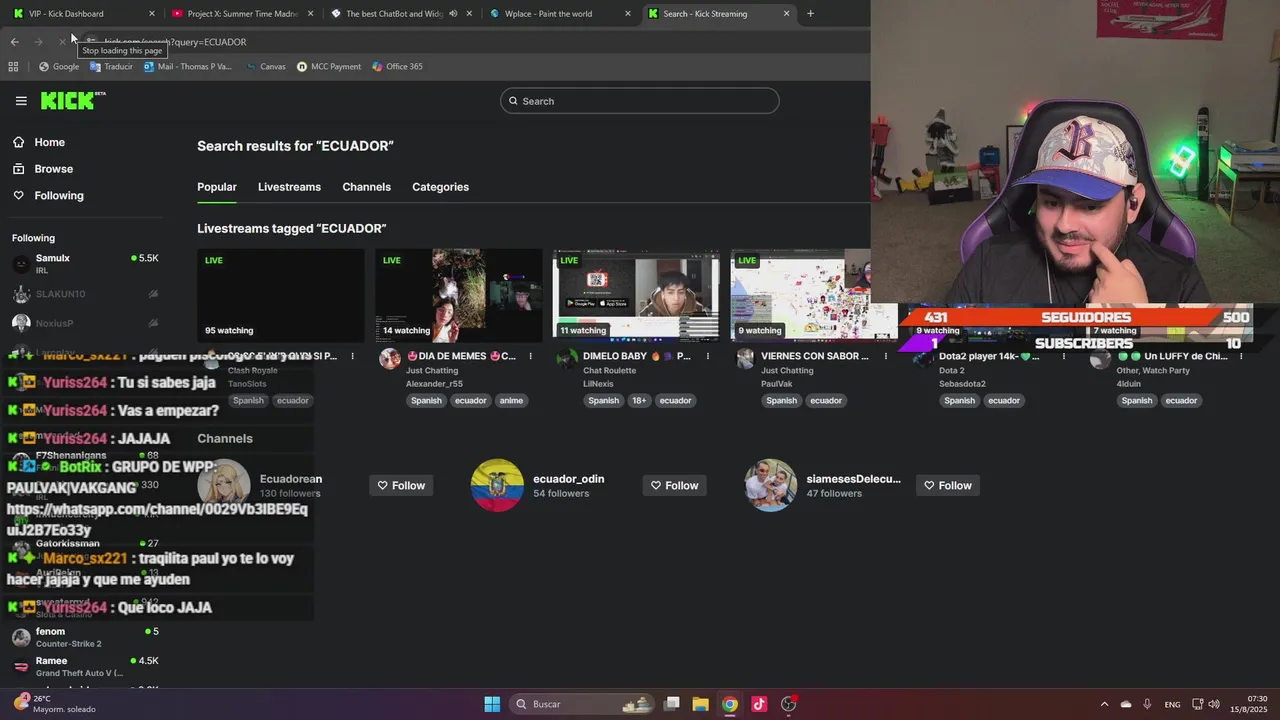Screen dimensions: 1280x720
Task: Click the 18+ tag under DIMELO BABY
Action: point(639,401)
